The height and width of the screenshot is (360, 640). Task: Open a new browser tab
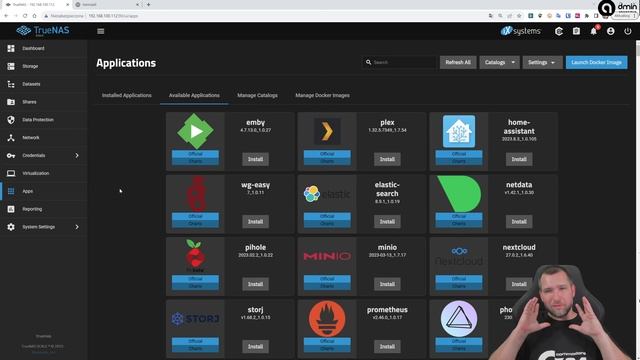point(149,4)
